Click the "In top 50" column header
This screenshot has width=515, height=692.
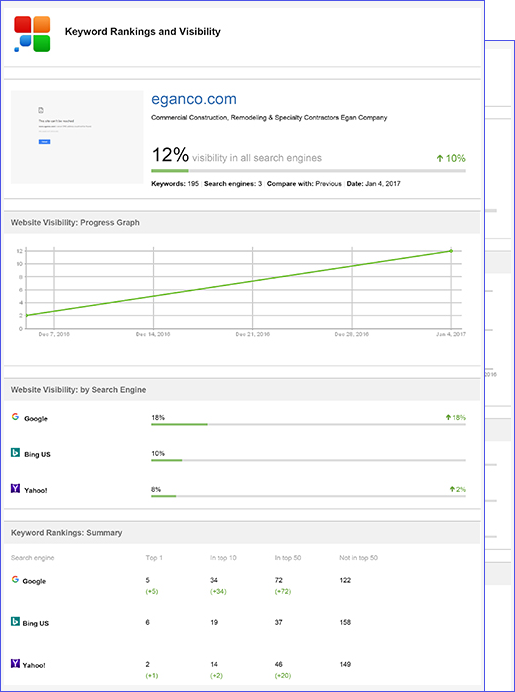(288, 558)
